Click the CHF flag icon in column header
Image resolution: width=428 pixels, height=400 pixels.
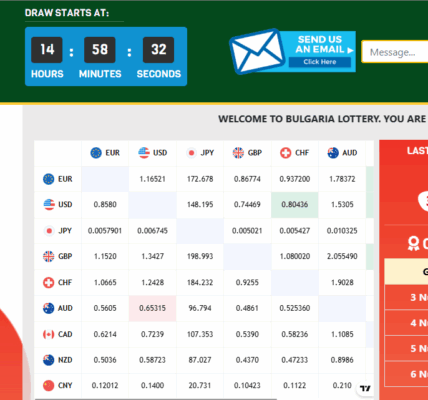(286, 153)
